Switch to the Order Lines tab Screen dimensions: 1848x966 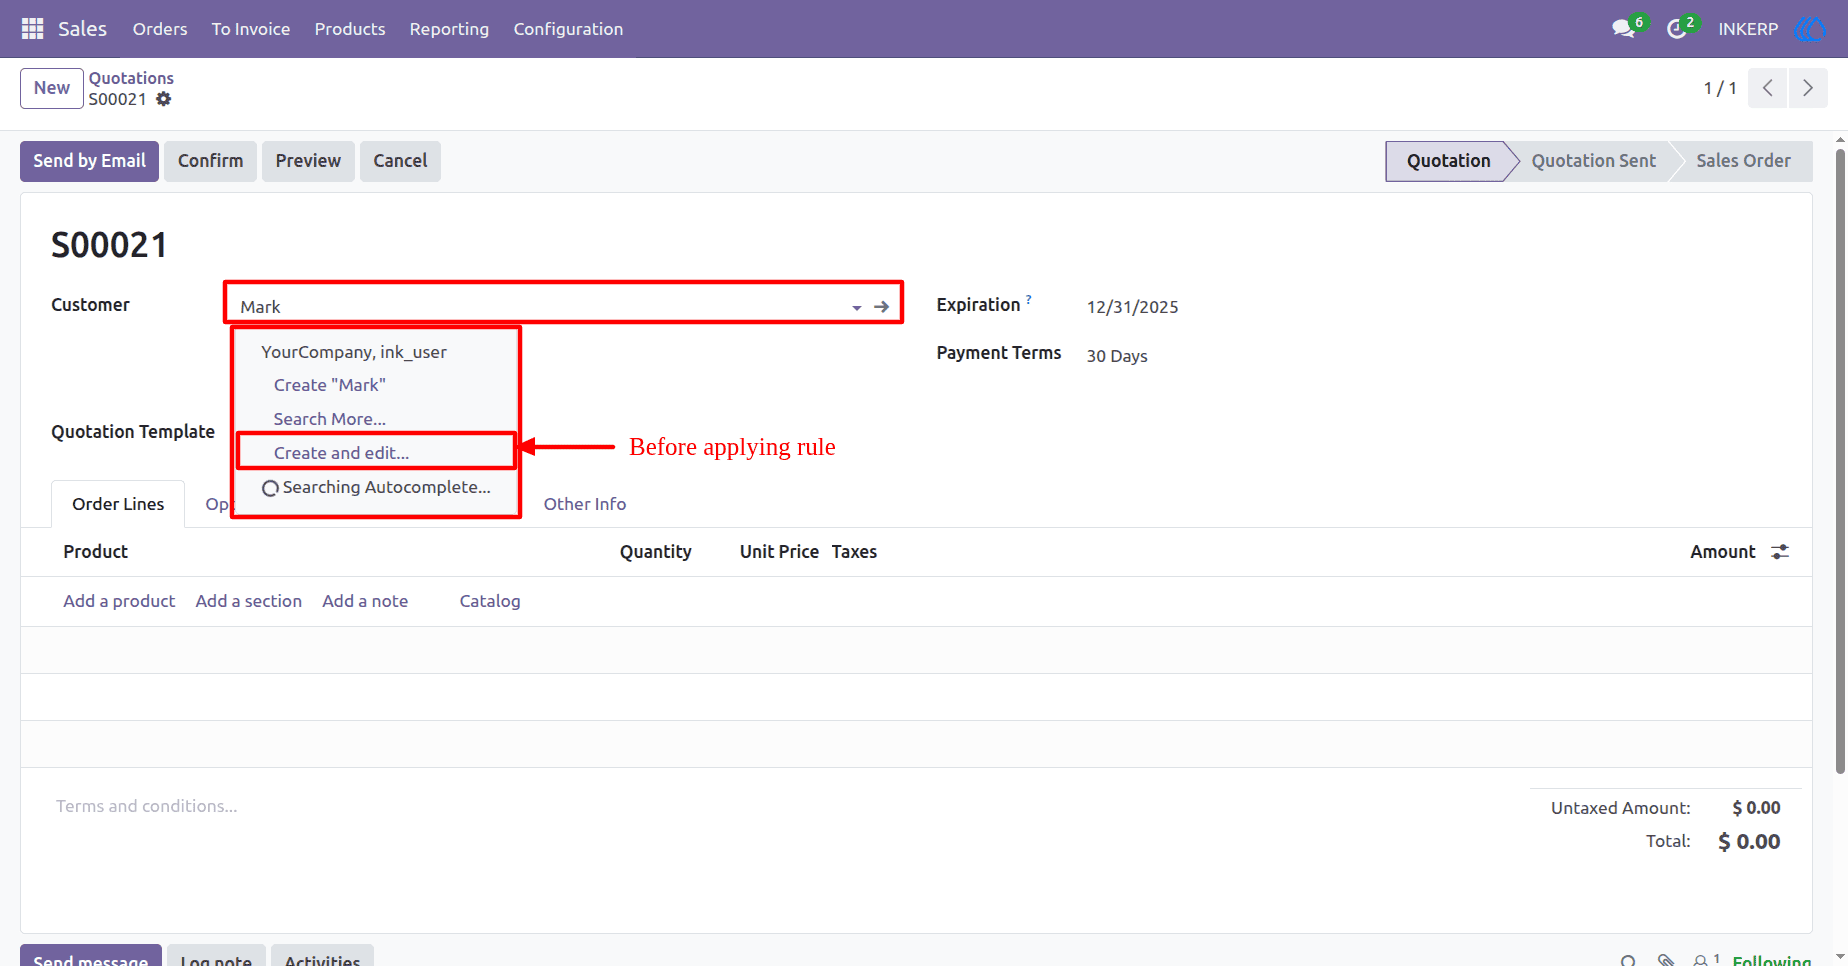tap(118, 504)
